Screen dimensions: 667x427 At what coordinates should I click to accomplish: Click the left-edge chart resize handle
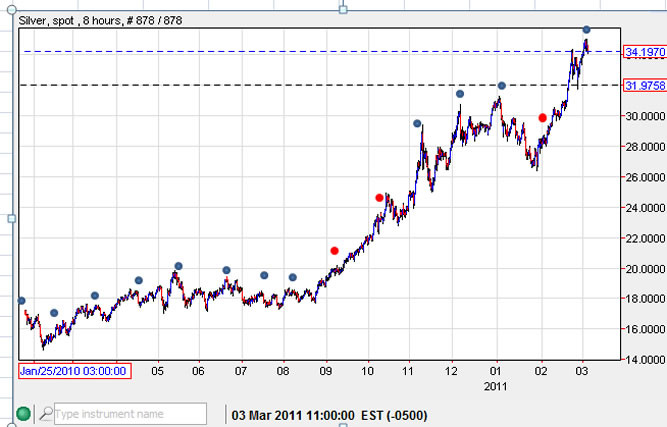pos(12,218)
